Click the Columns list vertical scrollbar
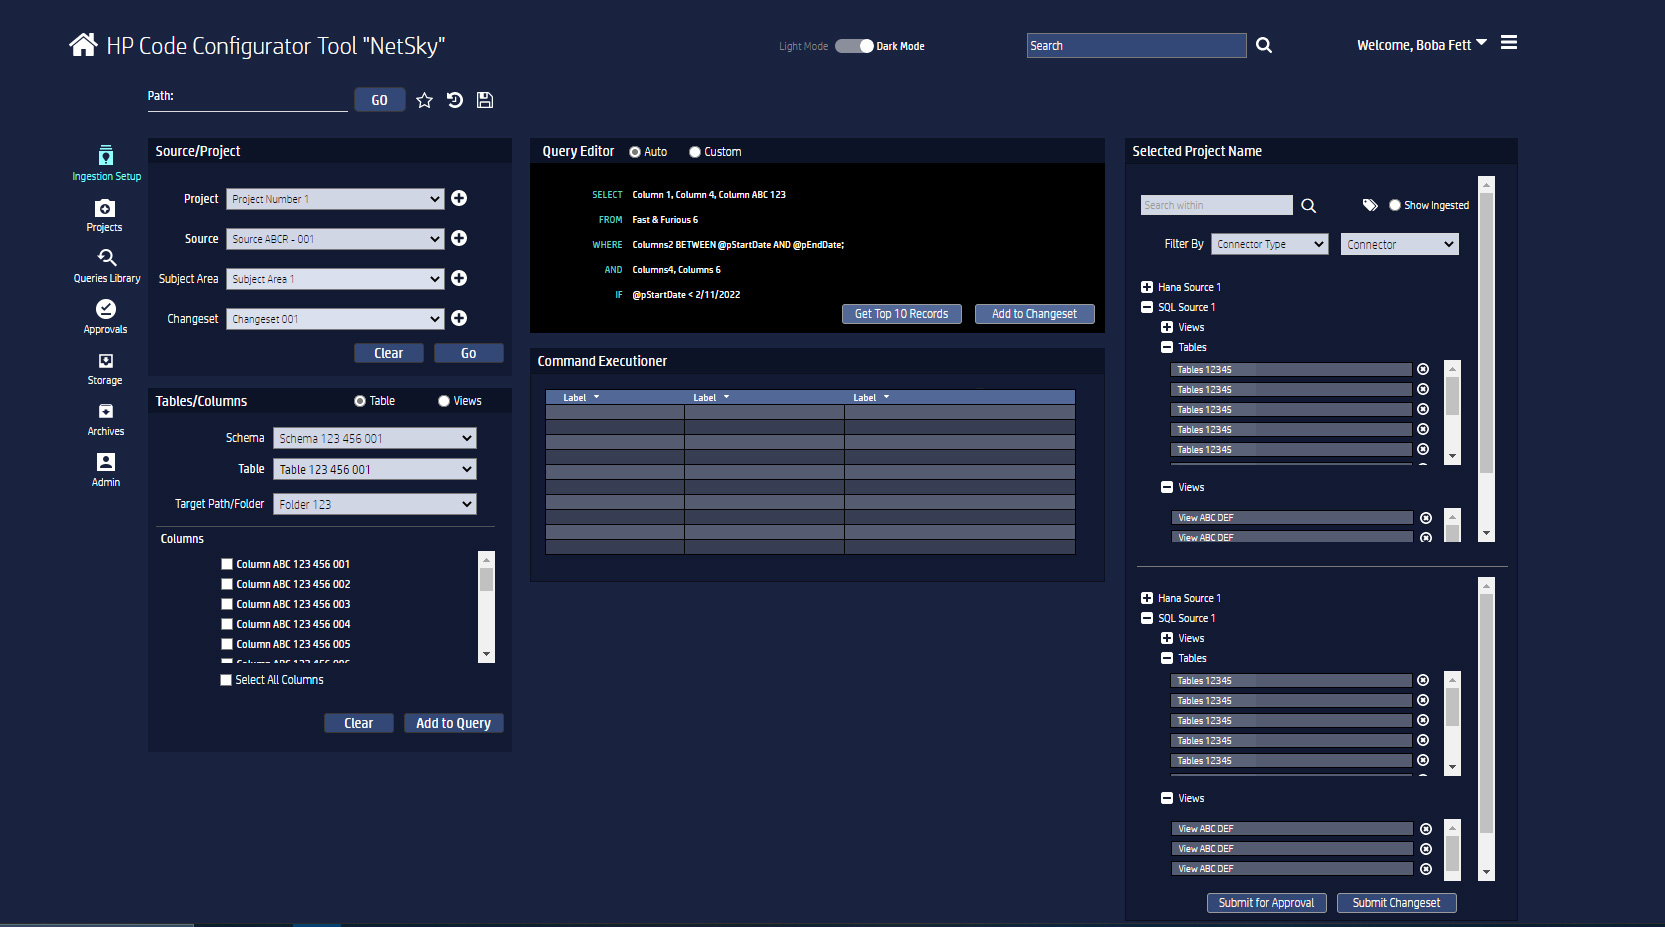 (486, 606)
